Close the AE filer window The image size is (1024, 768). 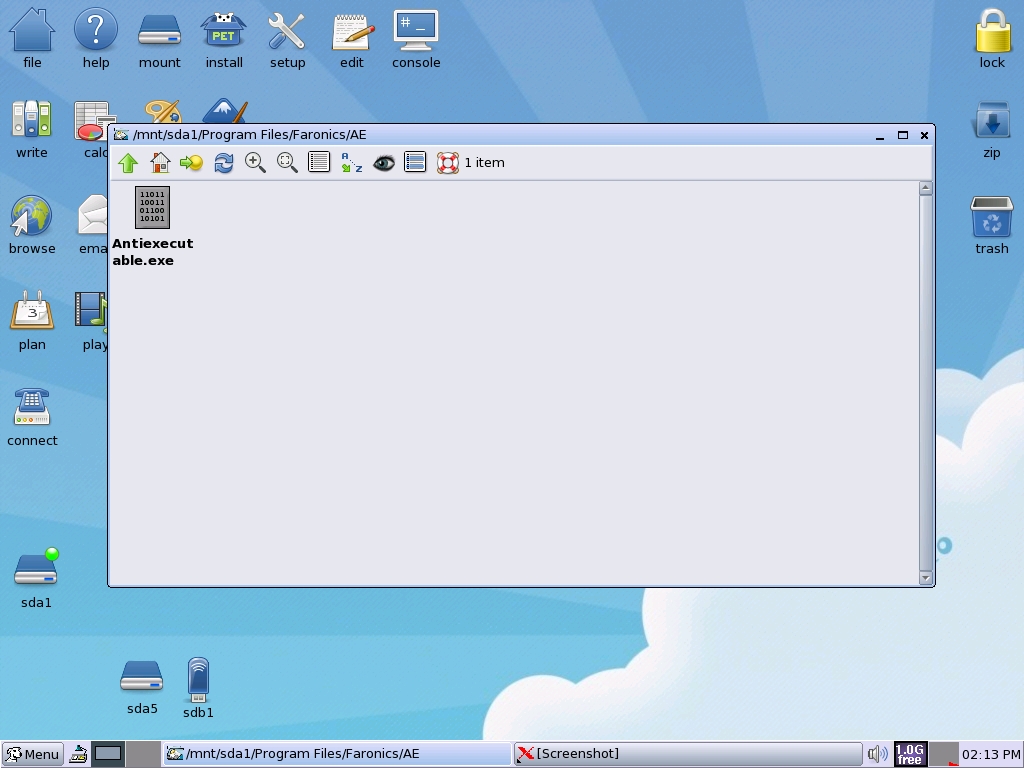924,135
